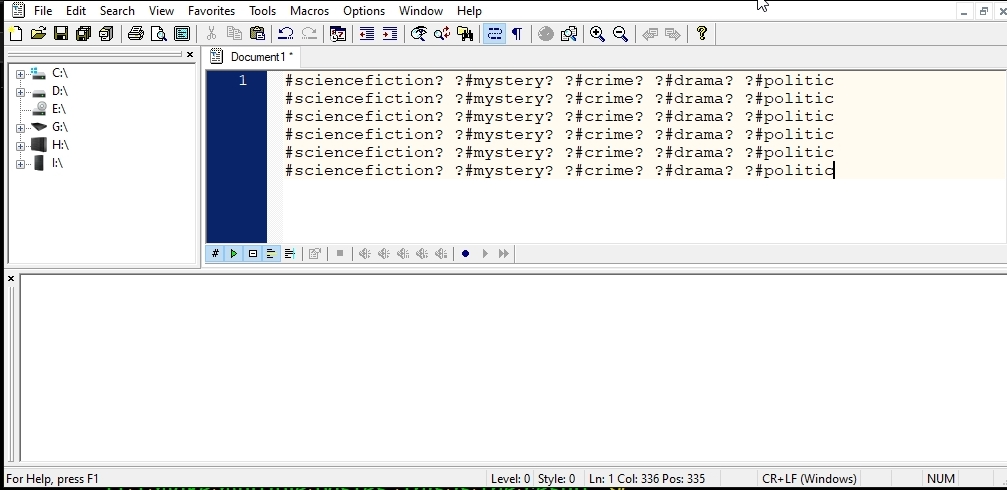
Task: Open Find in Files with binoculars icon
Action: pos(465,33)
